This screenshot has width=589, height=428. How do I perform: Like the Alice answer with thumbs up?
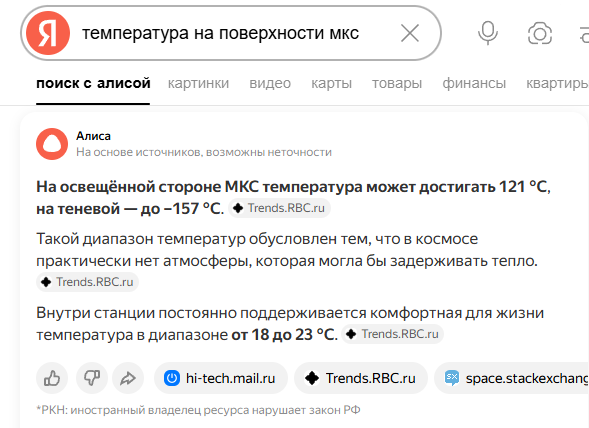coord(52,378)
